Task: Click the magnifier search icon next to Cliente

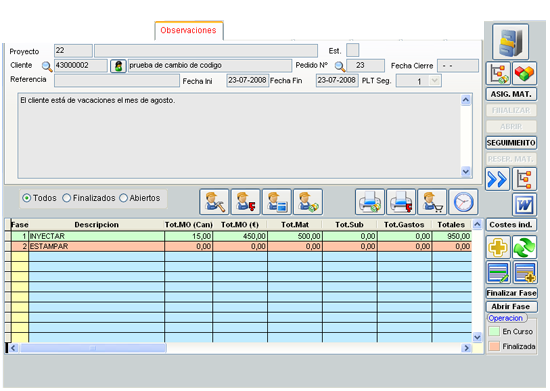Action: pyautogui.click(x=47, y=66)
